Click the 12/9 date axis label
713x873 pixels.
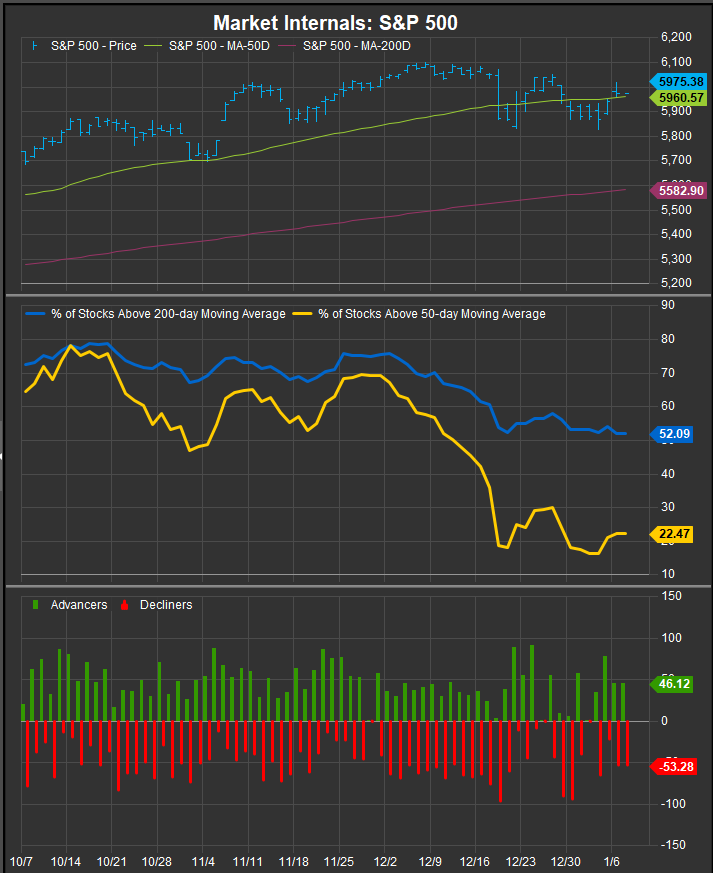430,862
